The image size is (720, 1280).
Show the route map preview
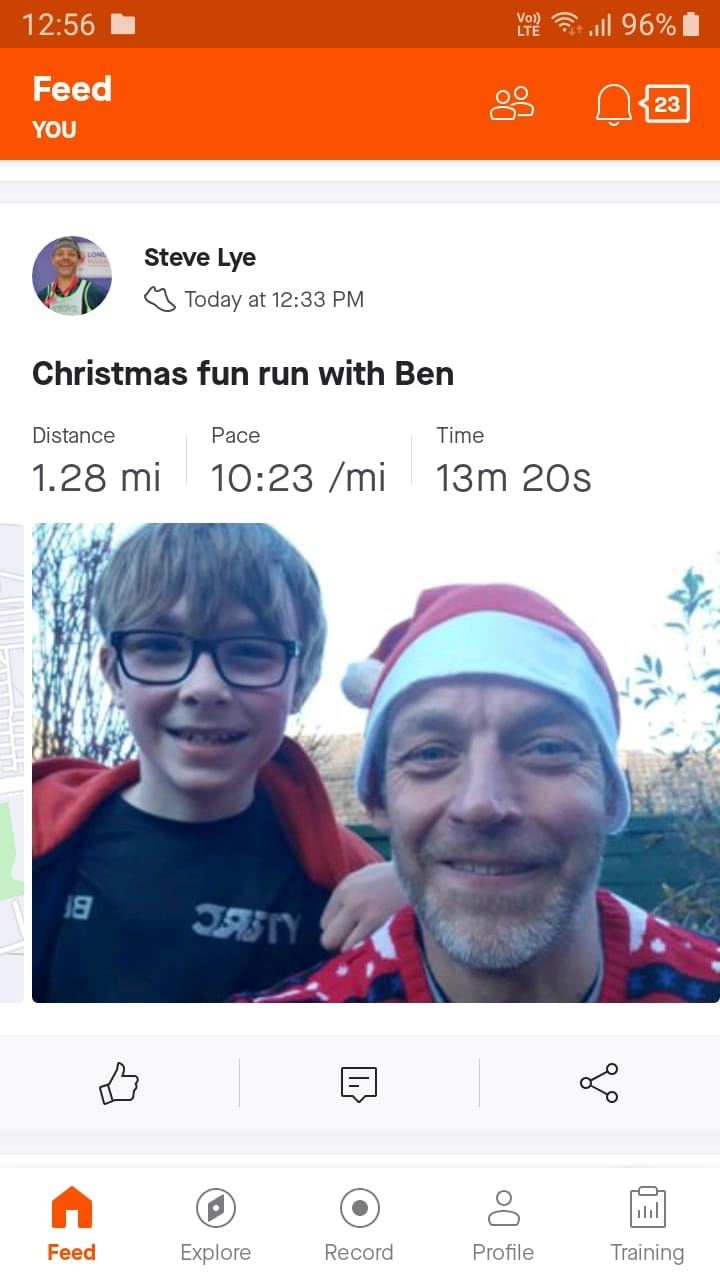point(11,763)
